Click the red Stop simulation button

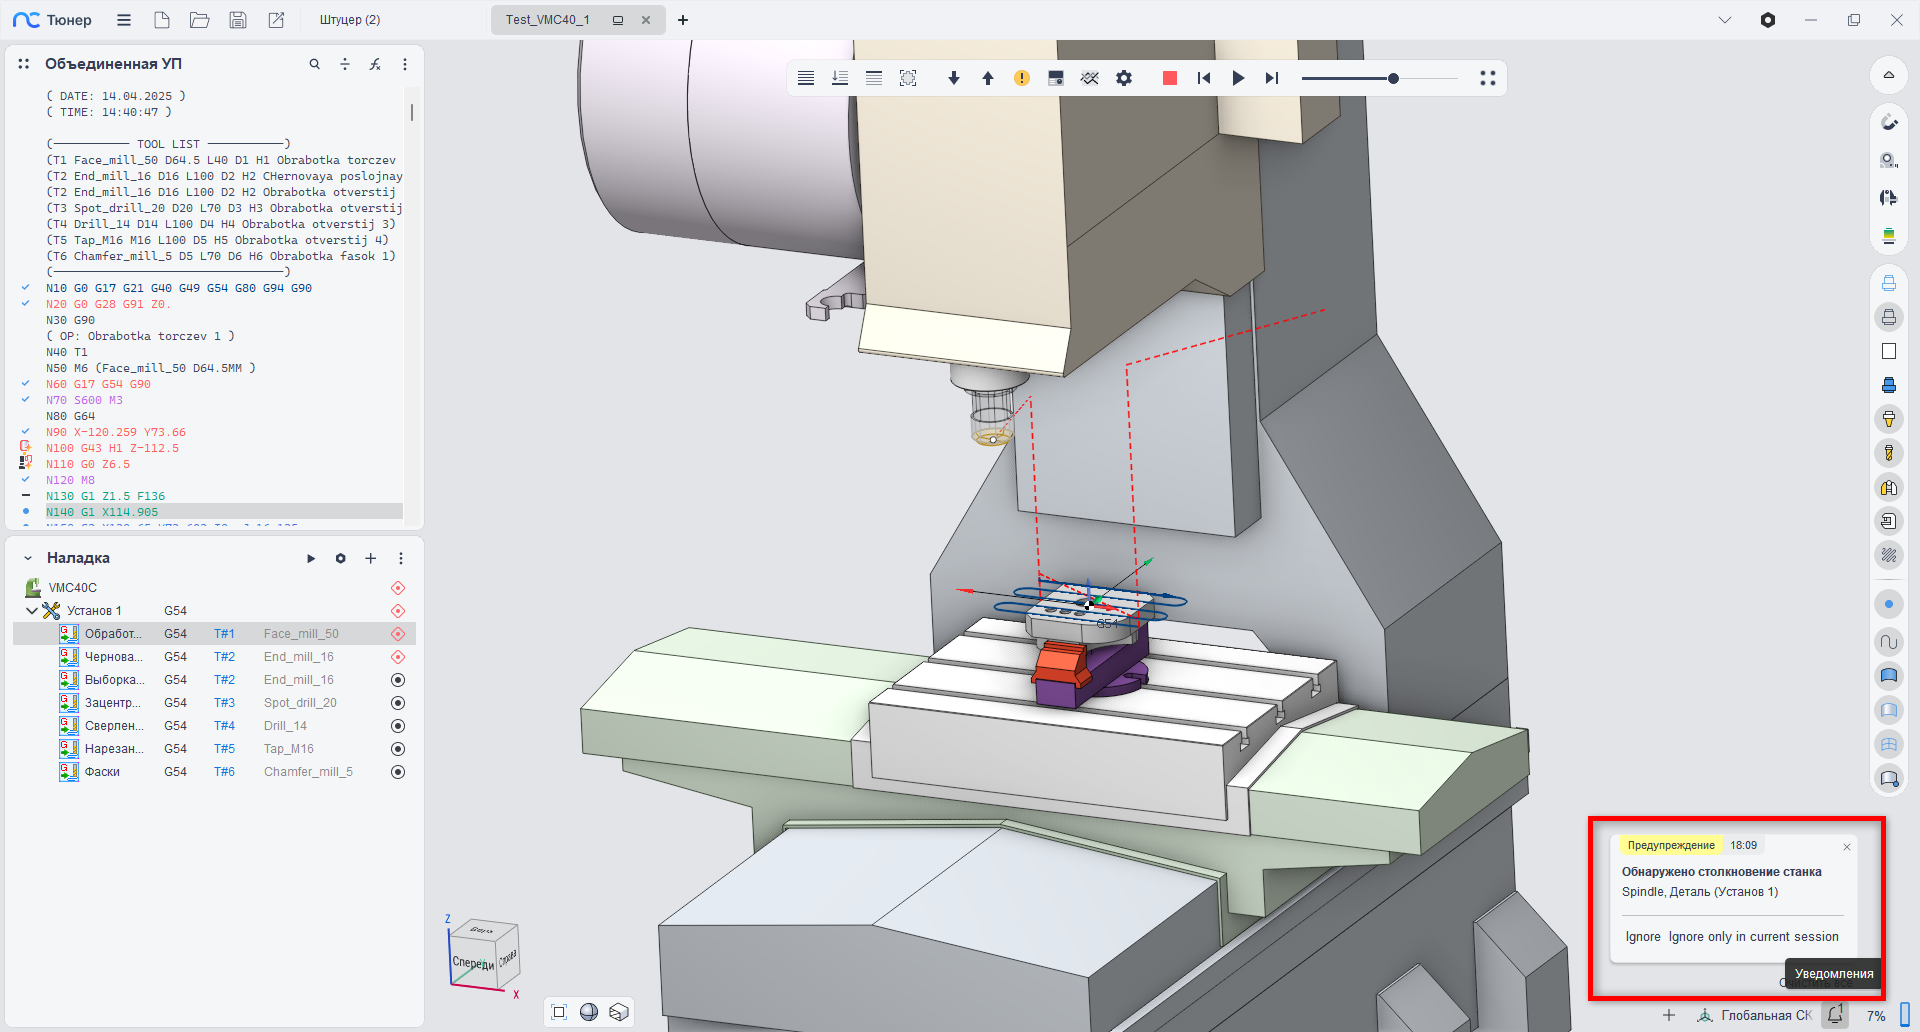click(1169, 78)
